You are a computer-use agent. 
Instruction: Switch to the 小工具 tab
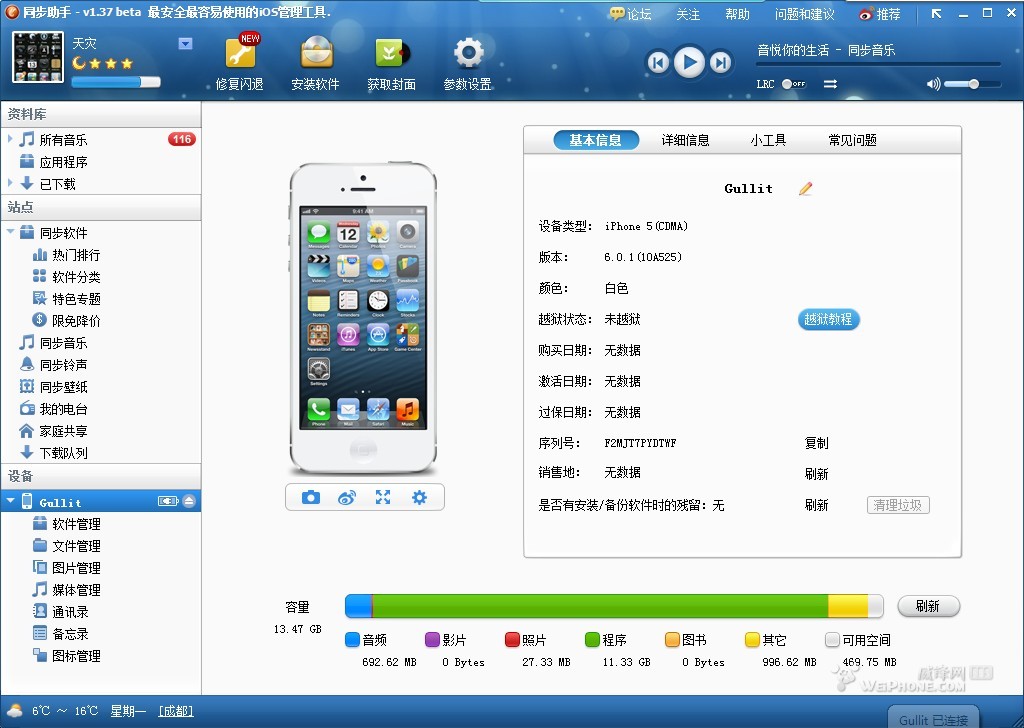point(768,140)
